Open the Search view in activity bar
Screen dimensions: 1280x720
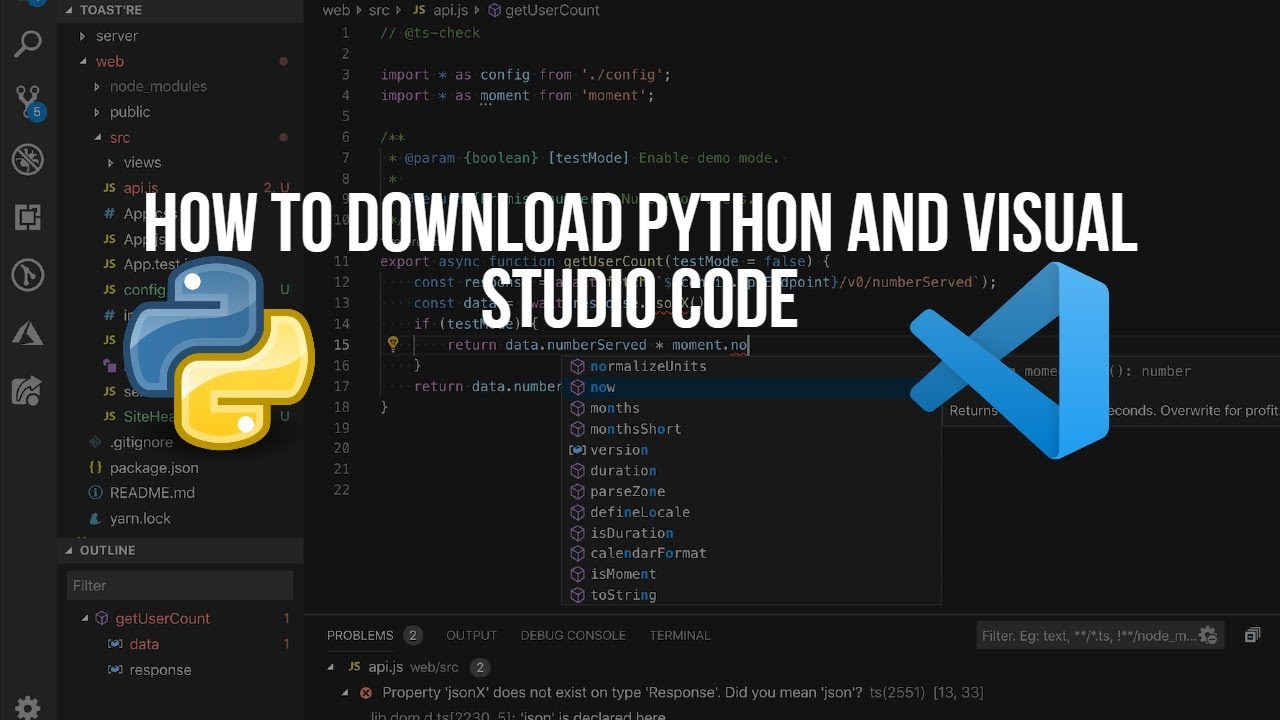coord(28,44)
